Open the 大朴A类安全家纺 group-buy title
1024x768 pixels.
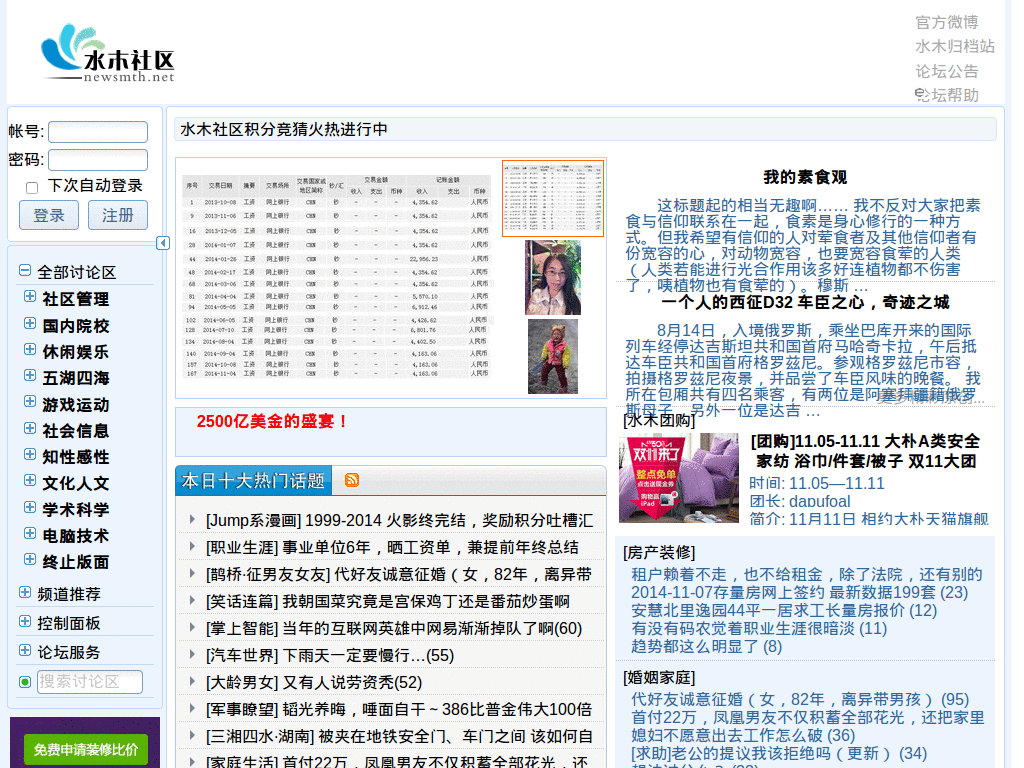coord(865,451)
